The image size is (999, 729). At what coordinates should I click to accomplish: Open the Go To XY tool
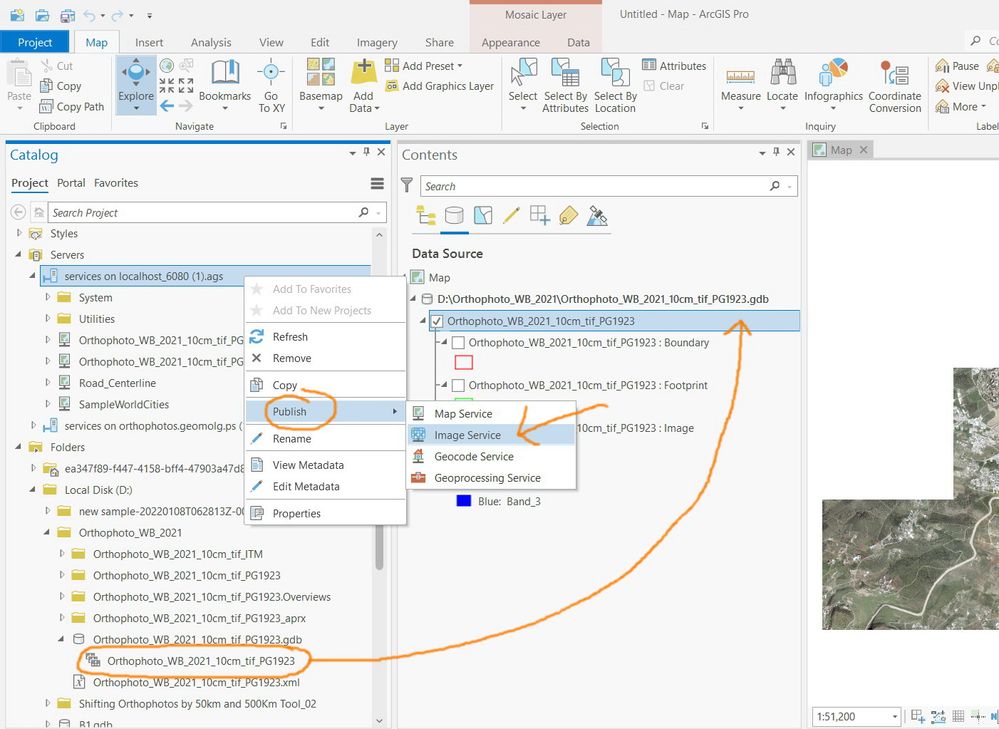pos(271,85)
